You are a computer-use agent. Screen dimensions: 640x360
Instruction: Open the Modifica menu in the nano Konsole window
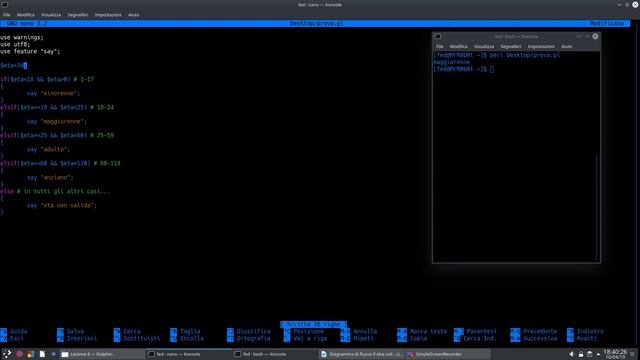click(x=26, y=15)
